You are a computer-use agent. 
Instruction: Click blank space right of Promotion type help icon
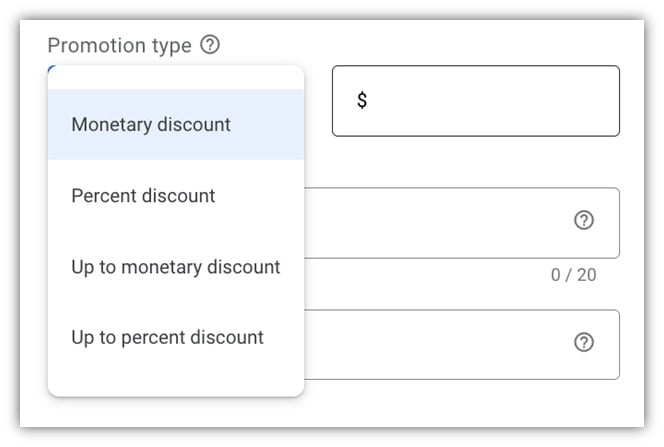[x=400, y=45]
